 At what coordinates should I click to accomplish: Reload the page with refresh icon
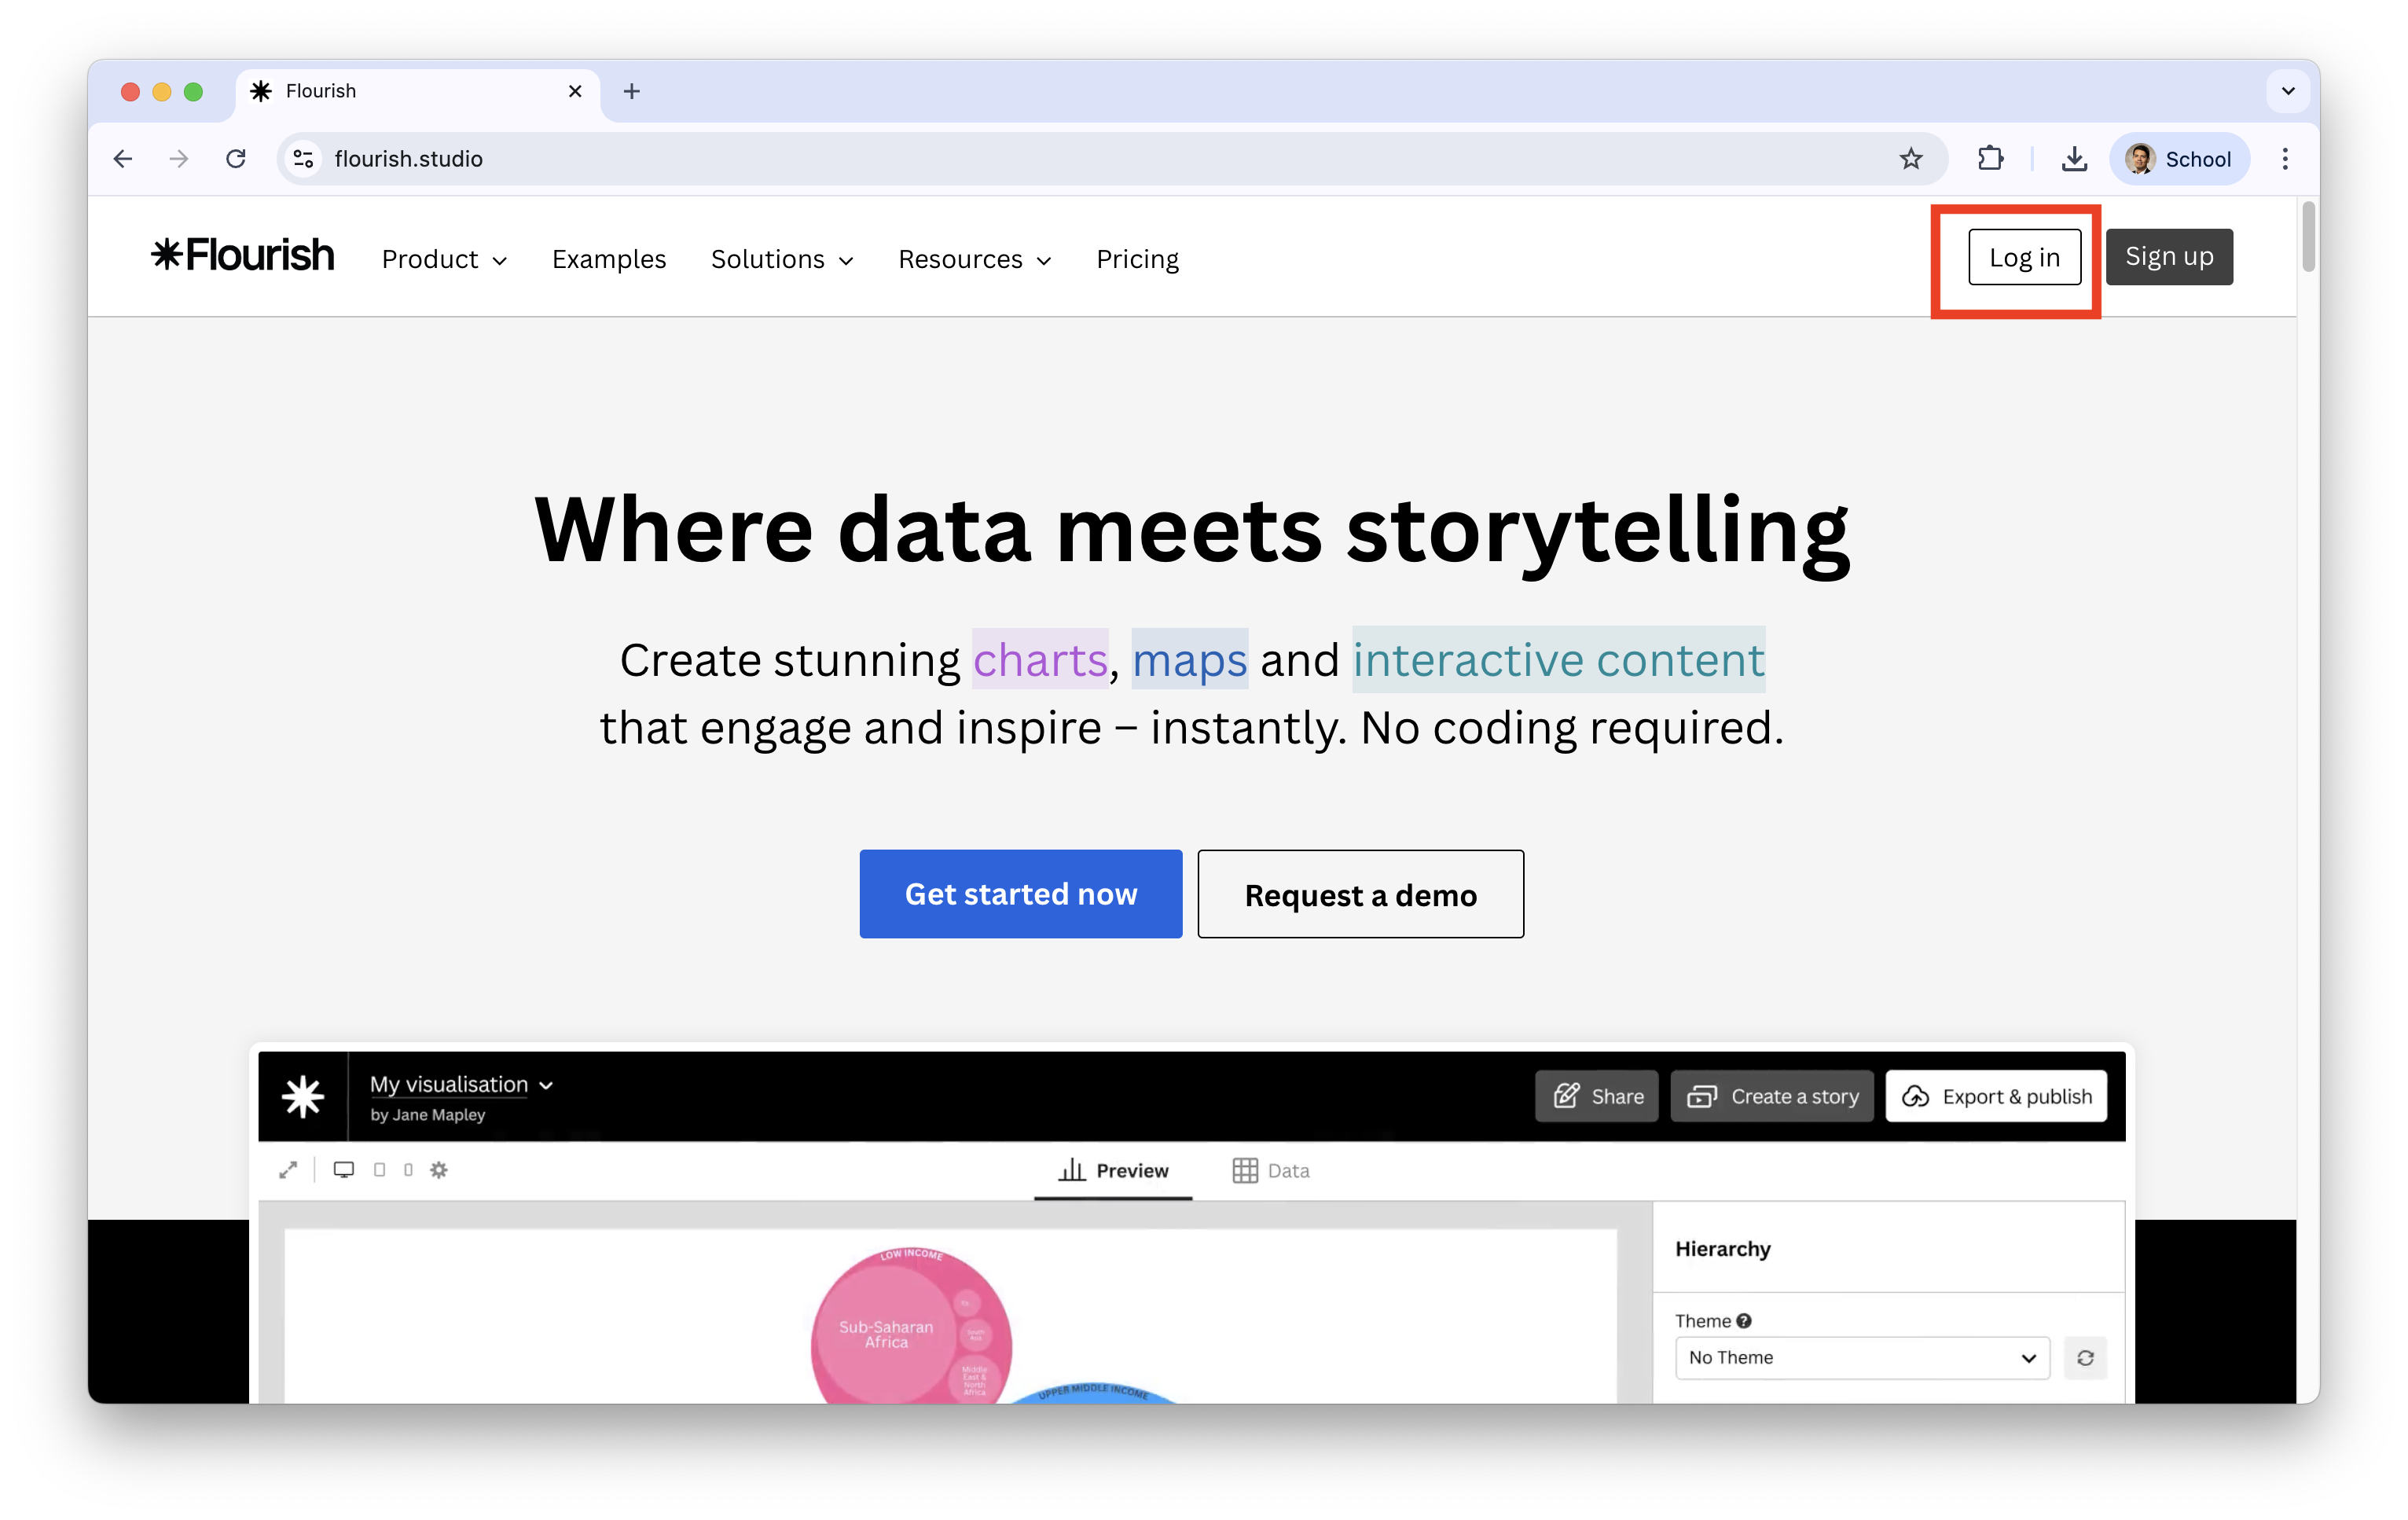coord(236,159)
